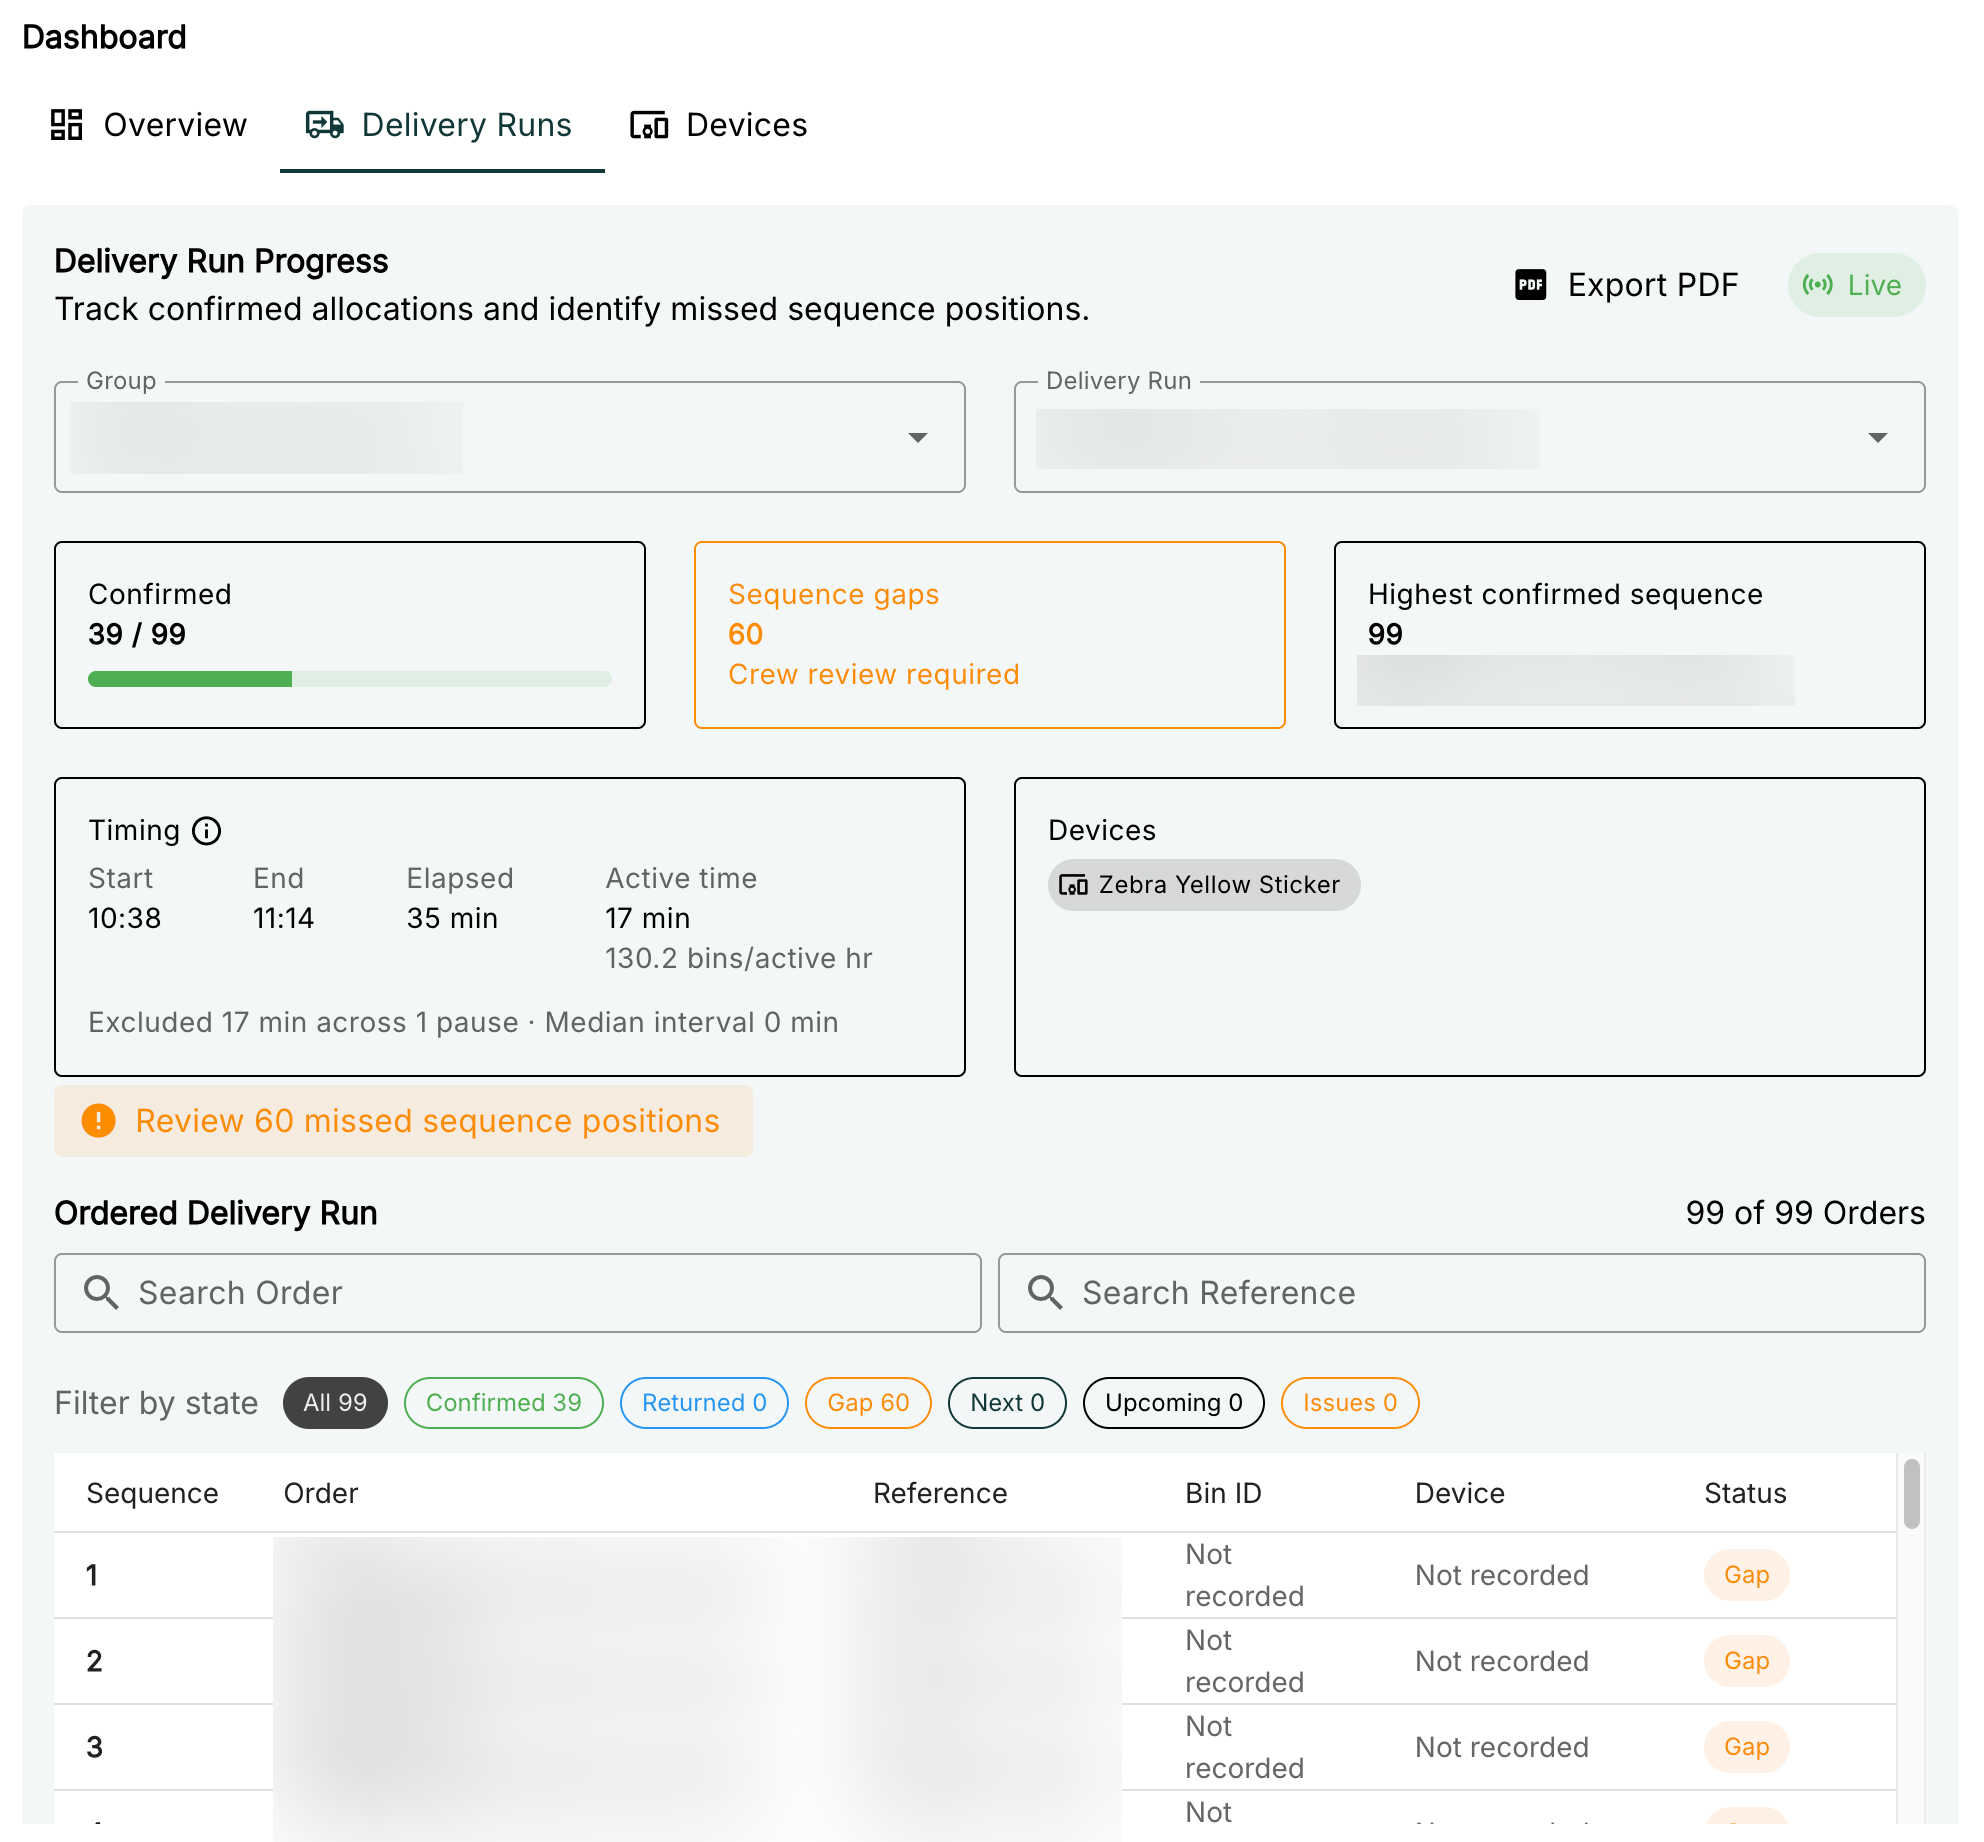Click the Sequence column header
This screenshot has height=1842, width=1984.
[x=152, y=1493]
